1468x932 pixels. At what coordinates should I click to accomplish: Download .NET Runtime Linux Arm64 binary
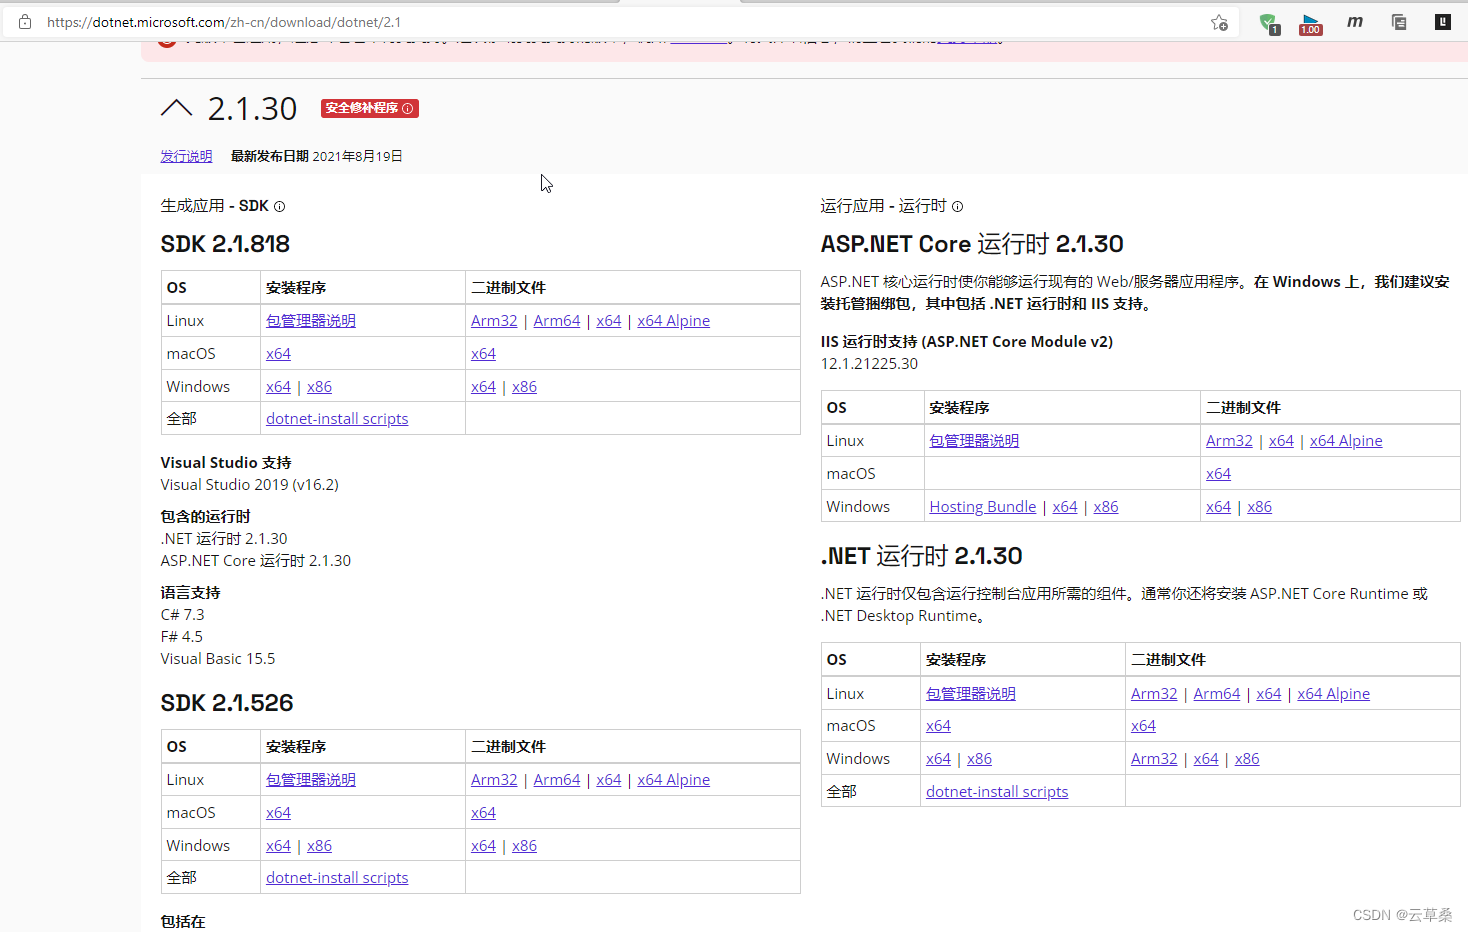(1217, 694)
